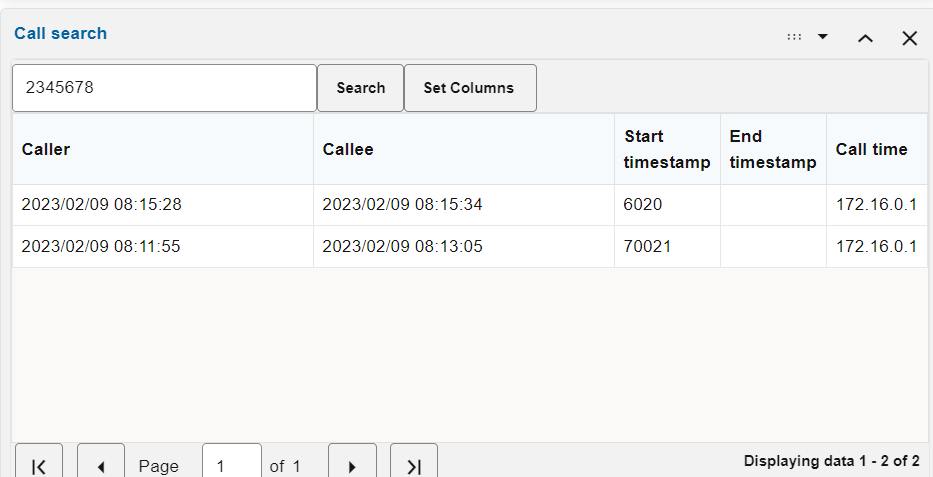
Task: Click the page number input box
Action: pos(231,465)
